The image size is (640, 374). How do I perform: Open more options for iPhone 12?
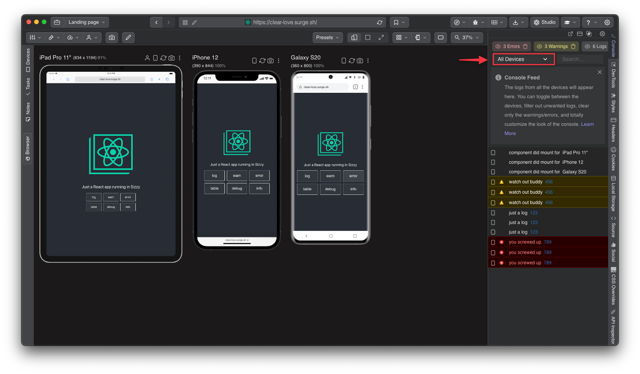click(278, 60)
